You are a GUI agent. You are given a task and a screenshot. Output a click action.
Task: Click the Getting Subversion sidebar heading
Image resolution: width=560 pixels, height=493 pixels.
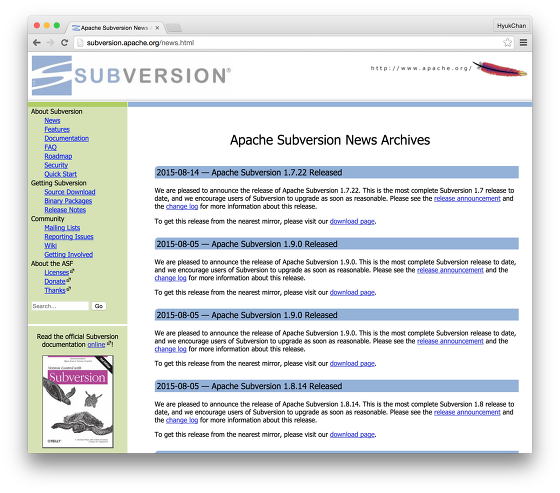pos(59,183)
